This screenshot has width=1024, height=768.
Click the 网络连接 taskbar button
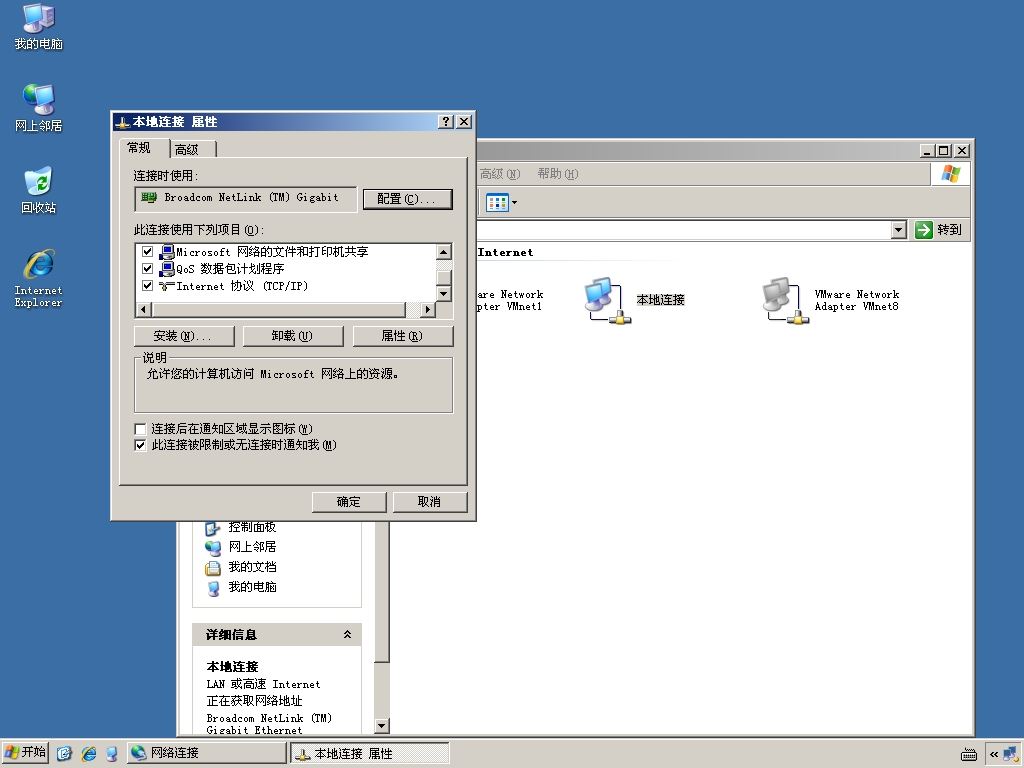(206, 753)
